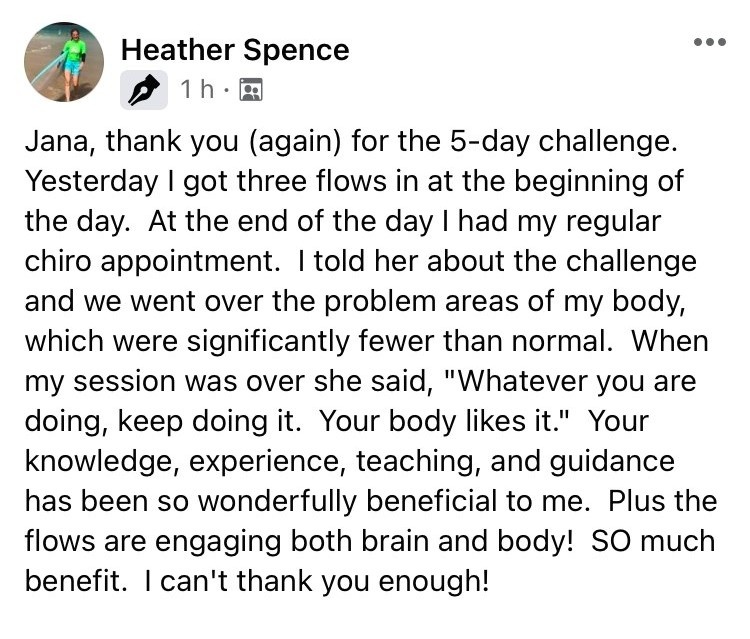This screenshot has height=639, width=750.
Task: Click the line starting knowledge, experience
Action: pos(350,462)
